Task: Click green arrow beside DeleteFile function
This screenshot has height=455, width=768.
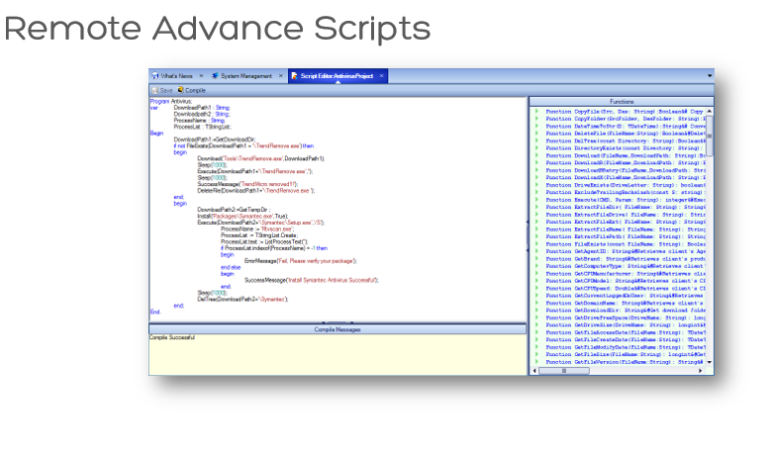Action: pyautogui.click(x=537, y=133)
